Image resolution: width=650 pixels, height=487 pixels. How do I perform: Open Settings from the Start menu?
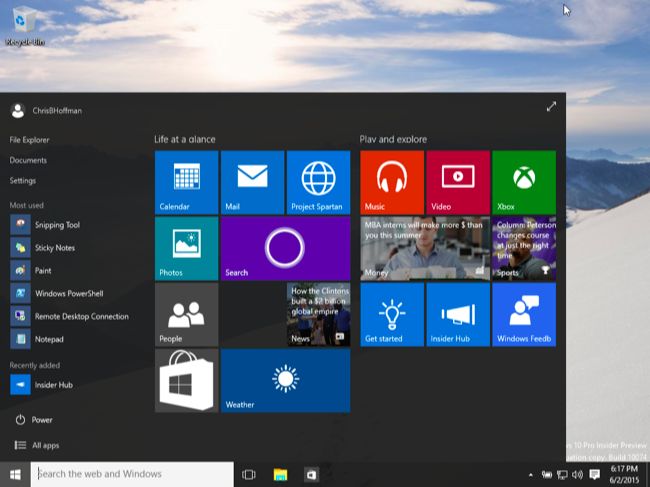click(23, 181)
